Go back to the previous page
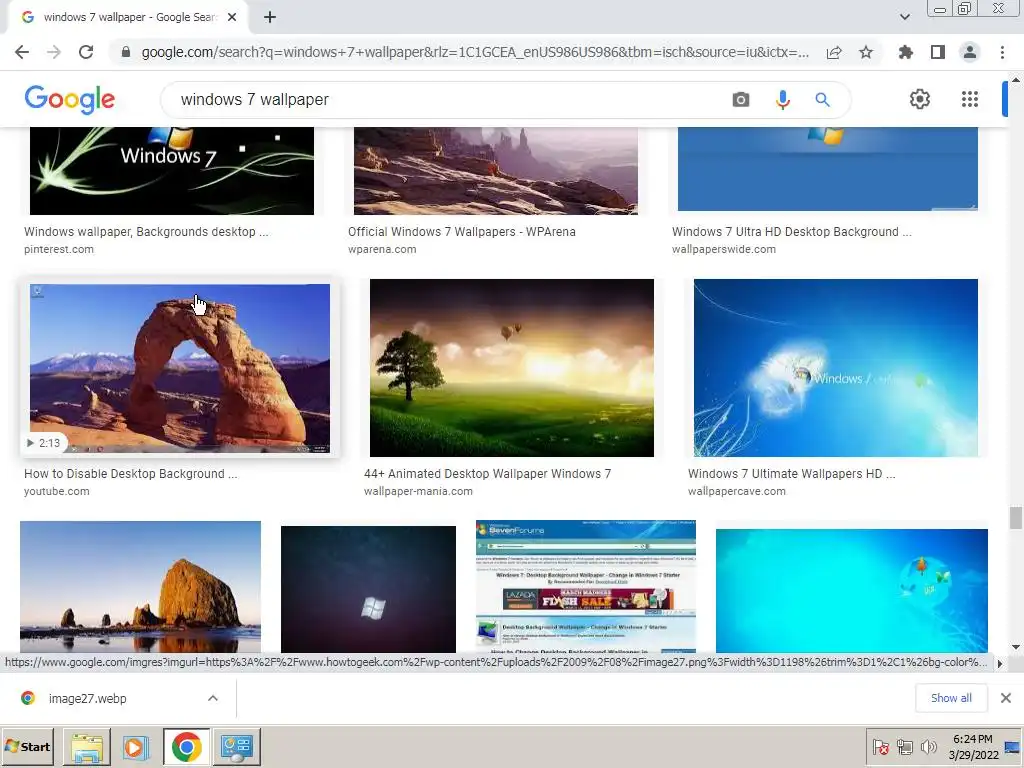The image size is (1024, 768). [x=22, y=52]
